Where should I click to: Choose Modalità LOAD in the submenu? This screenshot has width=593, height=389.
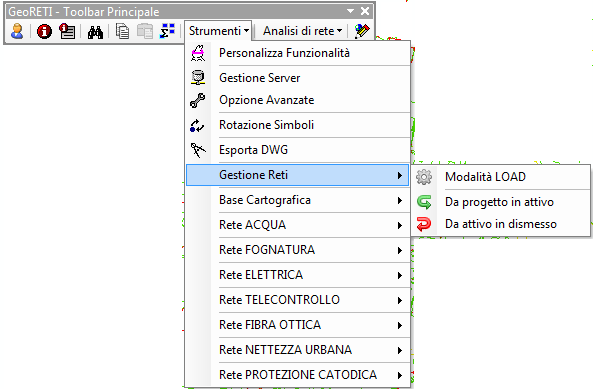click(501, 177)
